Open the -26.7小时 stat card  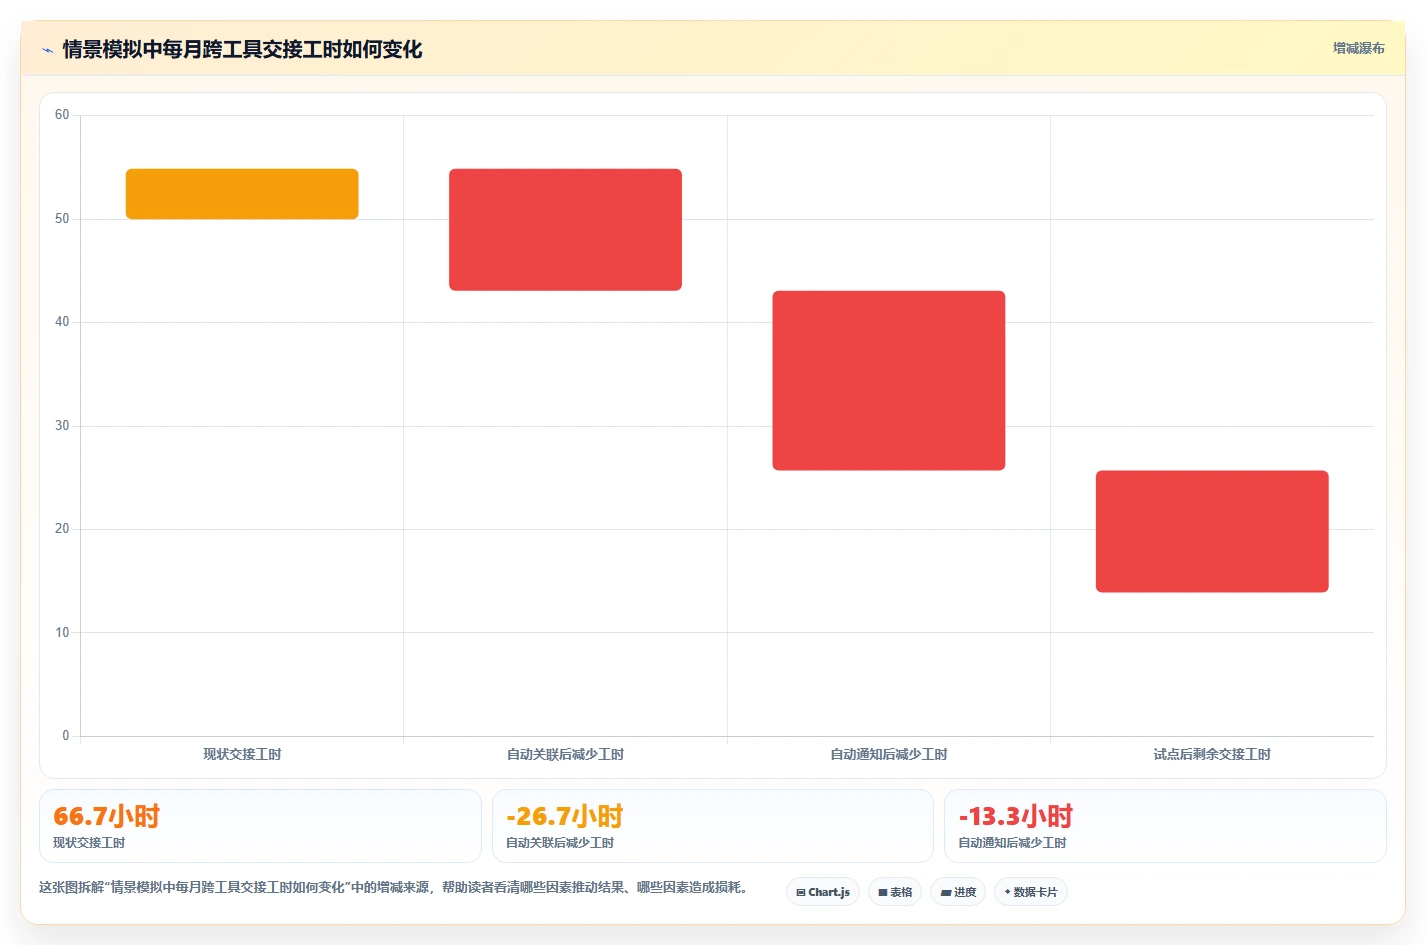coord(712,826)
